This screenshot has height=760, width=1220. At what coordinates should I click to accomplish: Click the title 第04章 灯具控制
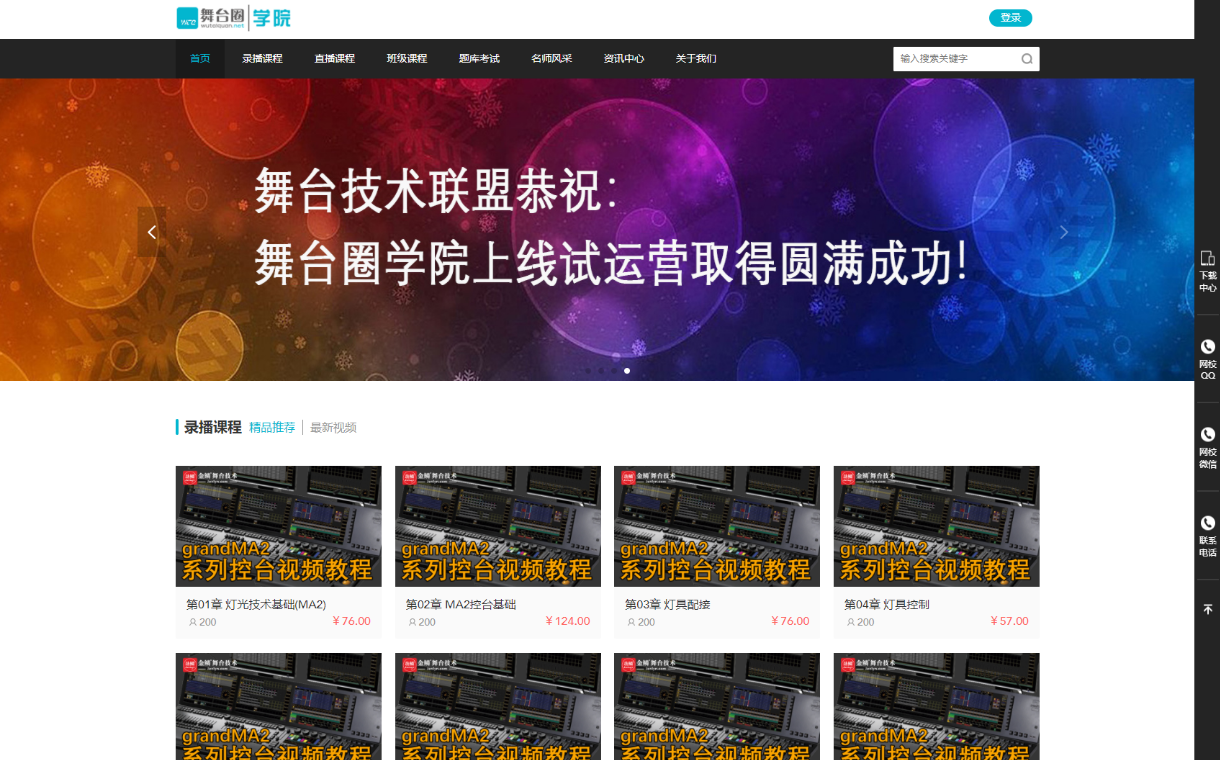tap(887, 605)
